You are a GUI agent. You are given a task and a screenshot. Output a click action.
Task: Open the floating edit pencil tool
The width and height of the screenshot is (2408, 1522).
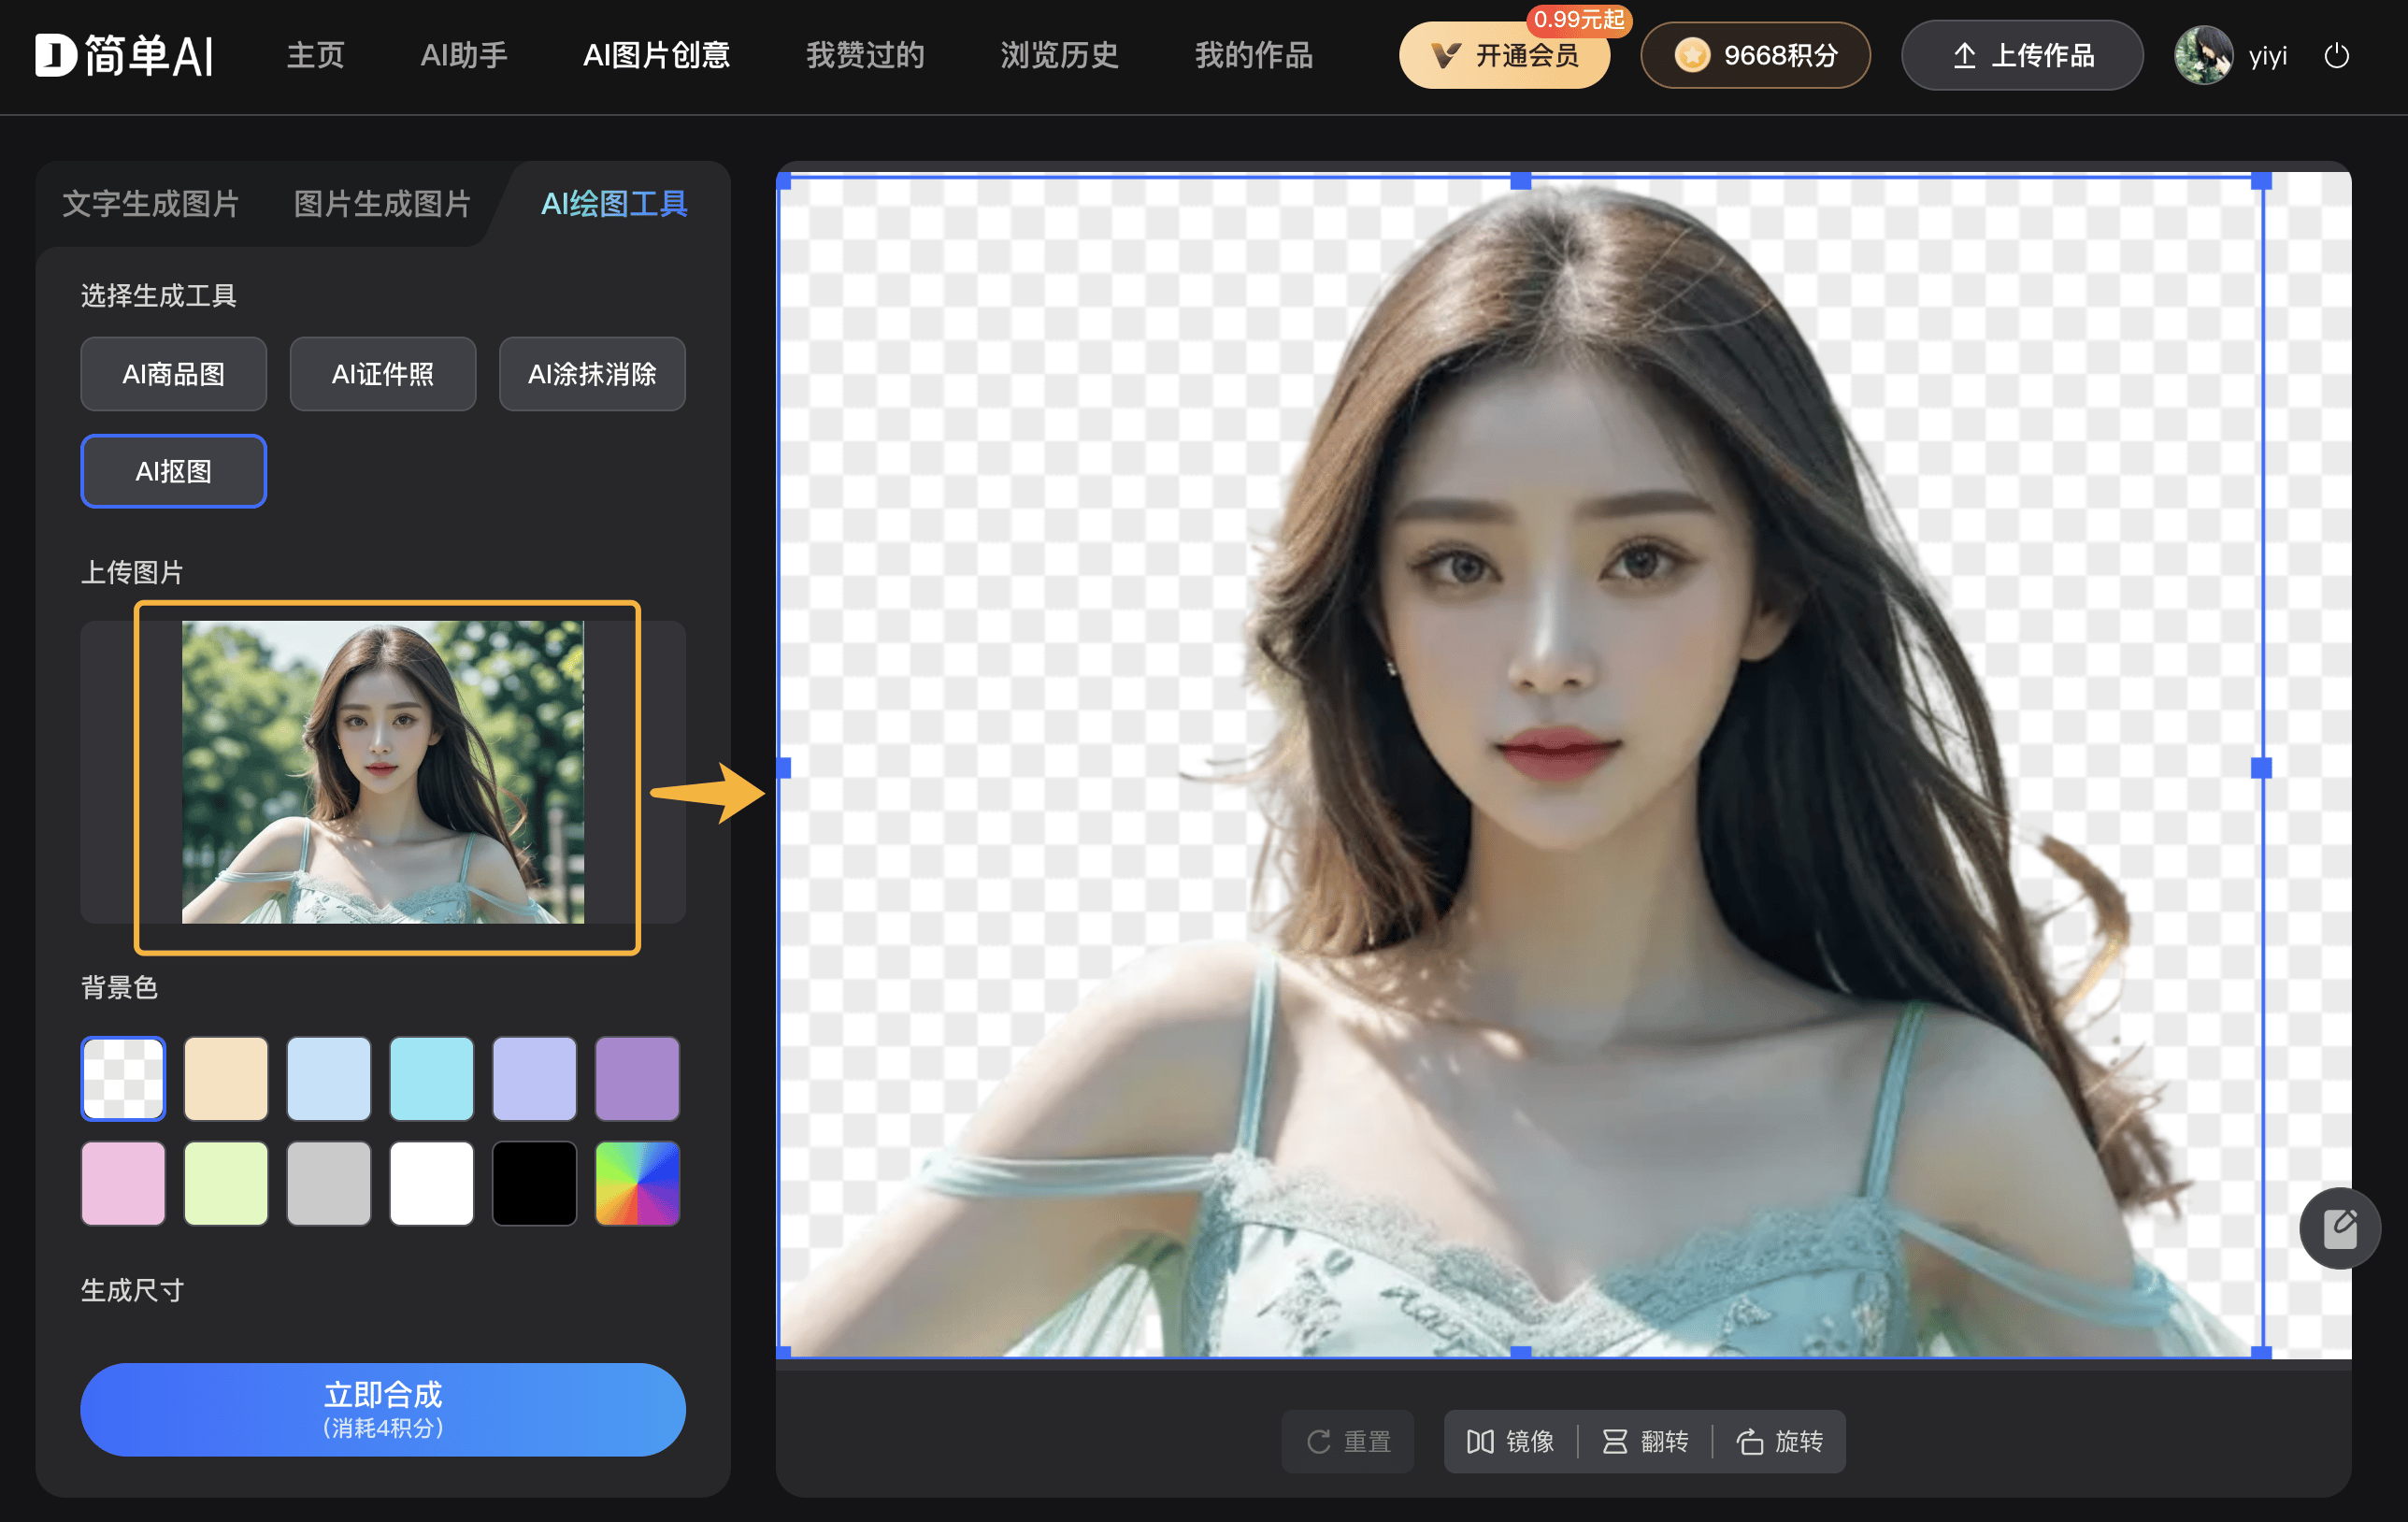point(2339,1228)
